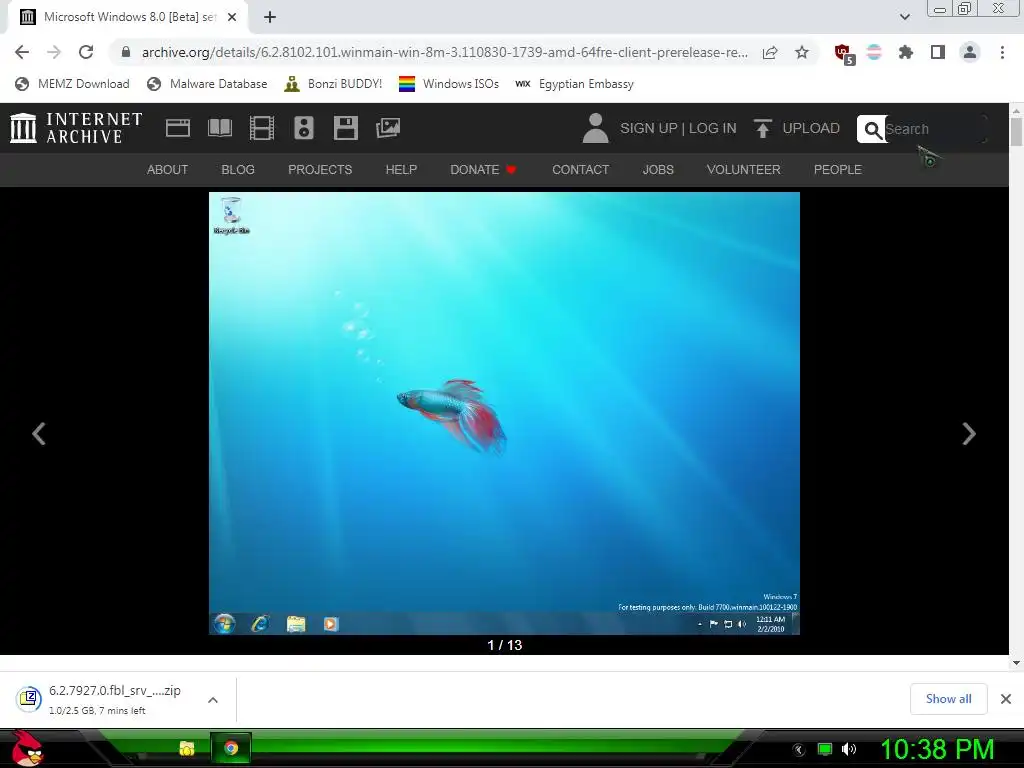Image resolution: width=1024 pixels, height=768 pixels.
Task: Click UPLOAD link
Action: (x=811, y=128)
